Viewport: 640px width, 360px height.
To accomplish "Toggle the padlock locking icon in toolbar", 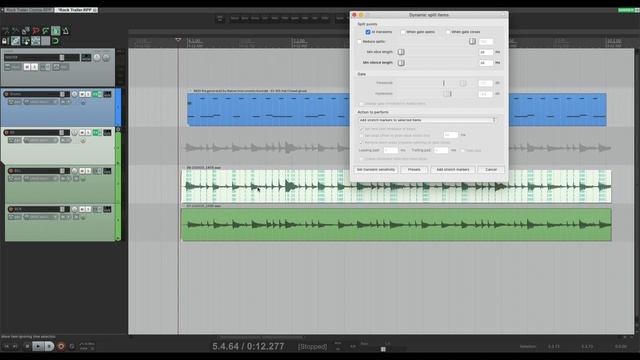I will (5, 41).
